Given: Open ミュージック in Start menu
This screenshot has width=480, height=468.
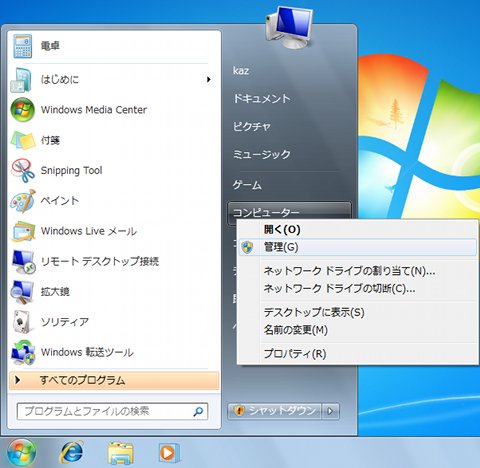Looking at the screenshot, I should pyautogui.click(x=262, y=154).
